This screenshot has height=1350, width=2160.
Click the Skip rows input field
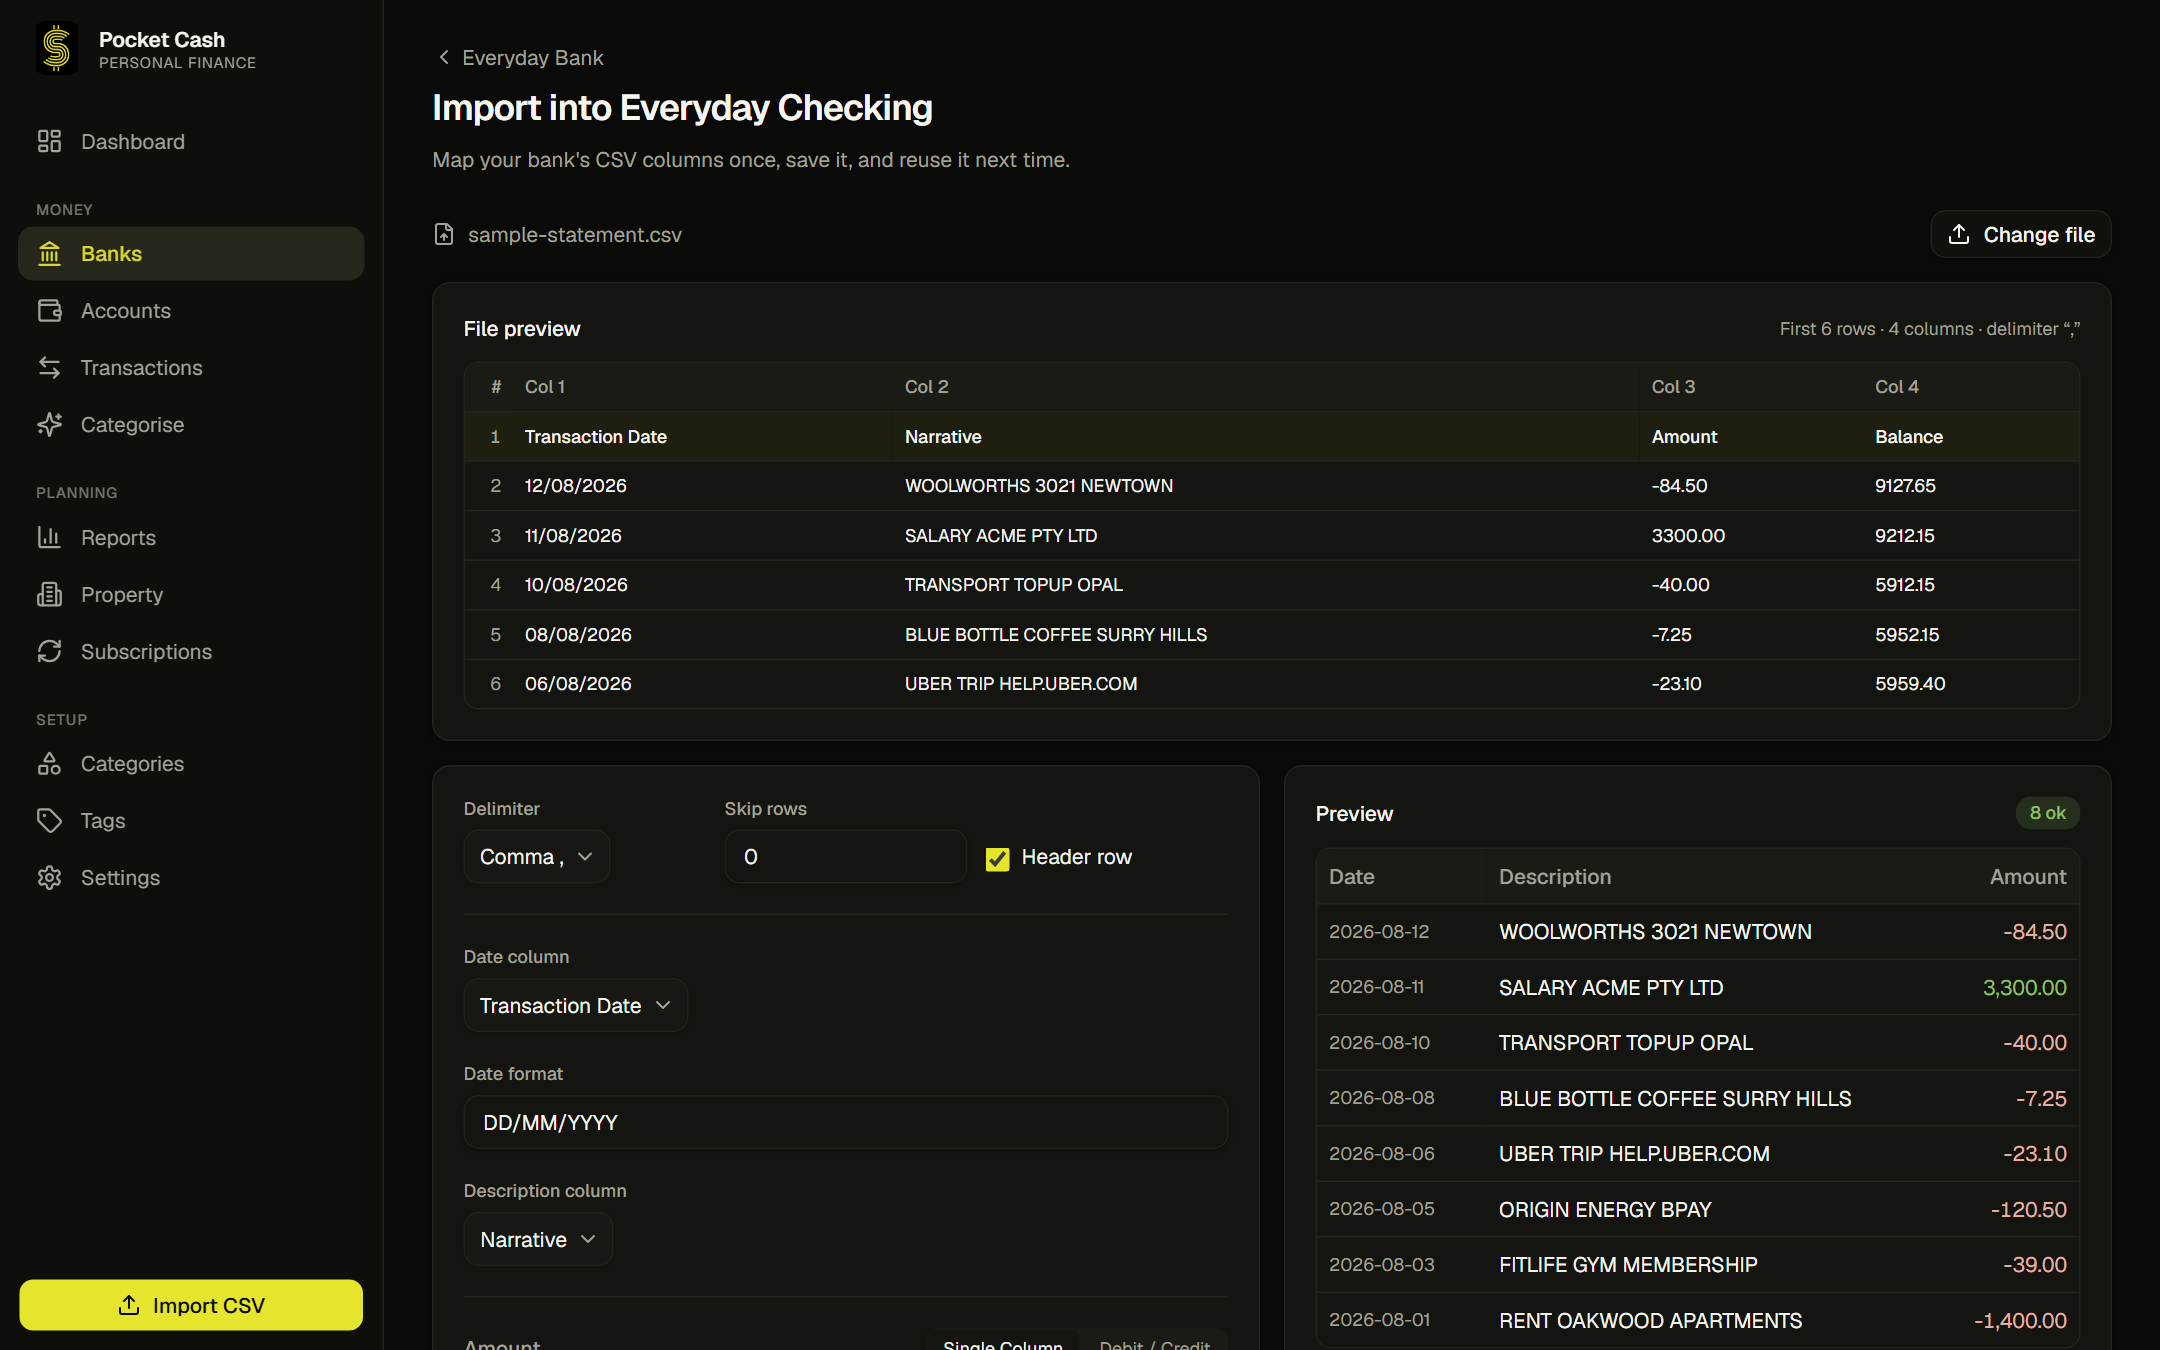[845, 856]
